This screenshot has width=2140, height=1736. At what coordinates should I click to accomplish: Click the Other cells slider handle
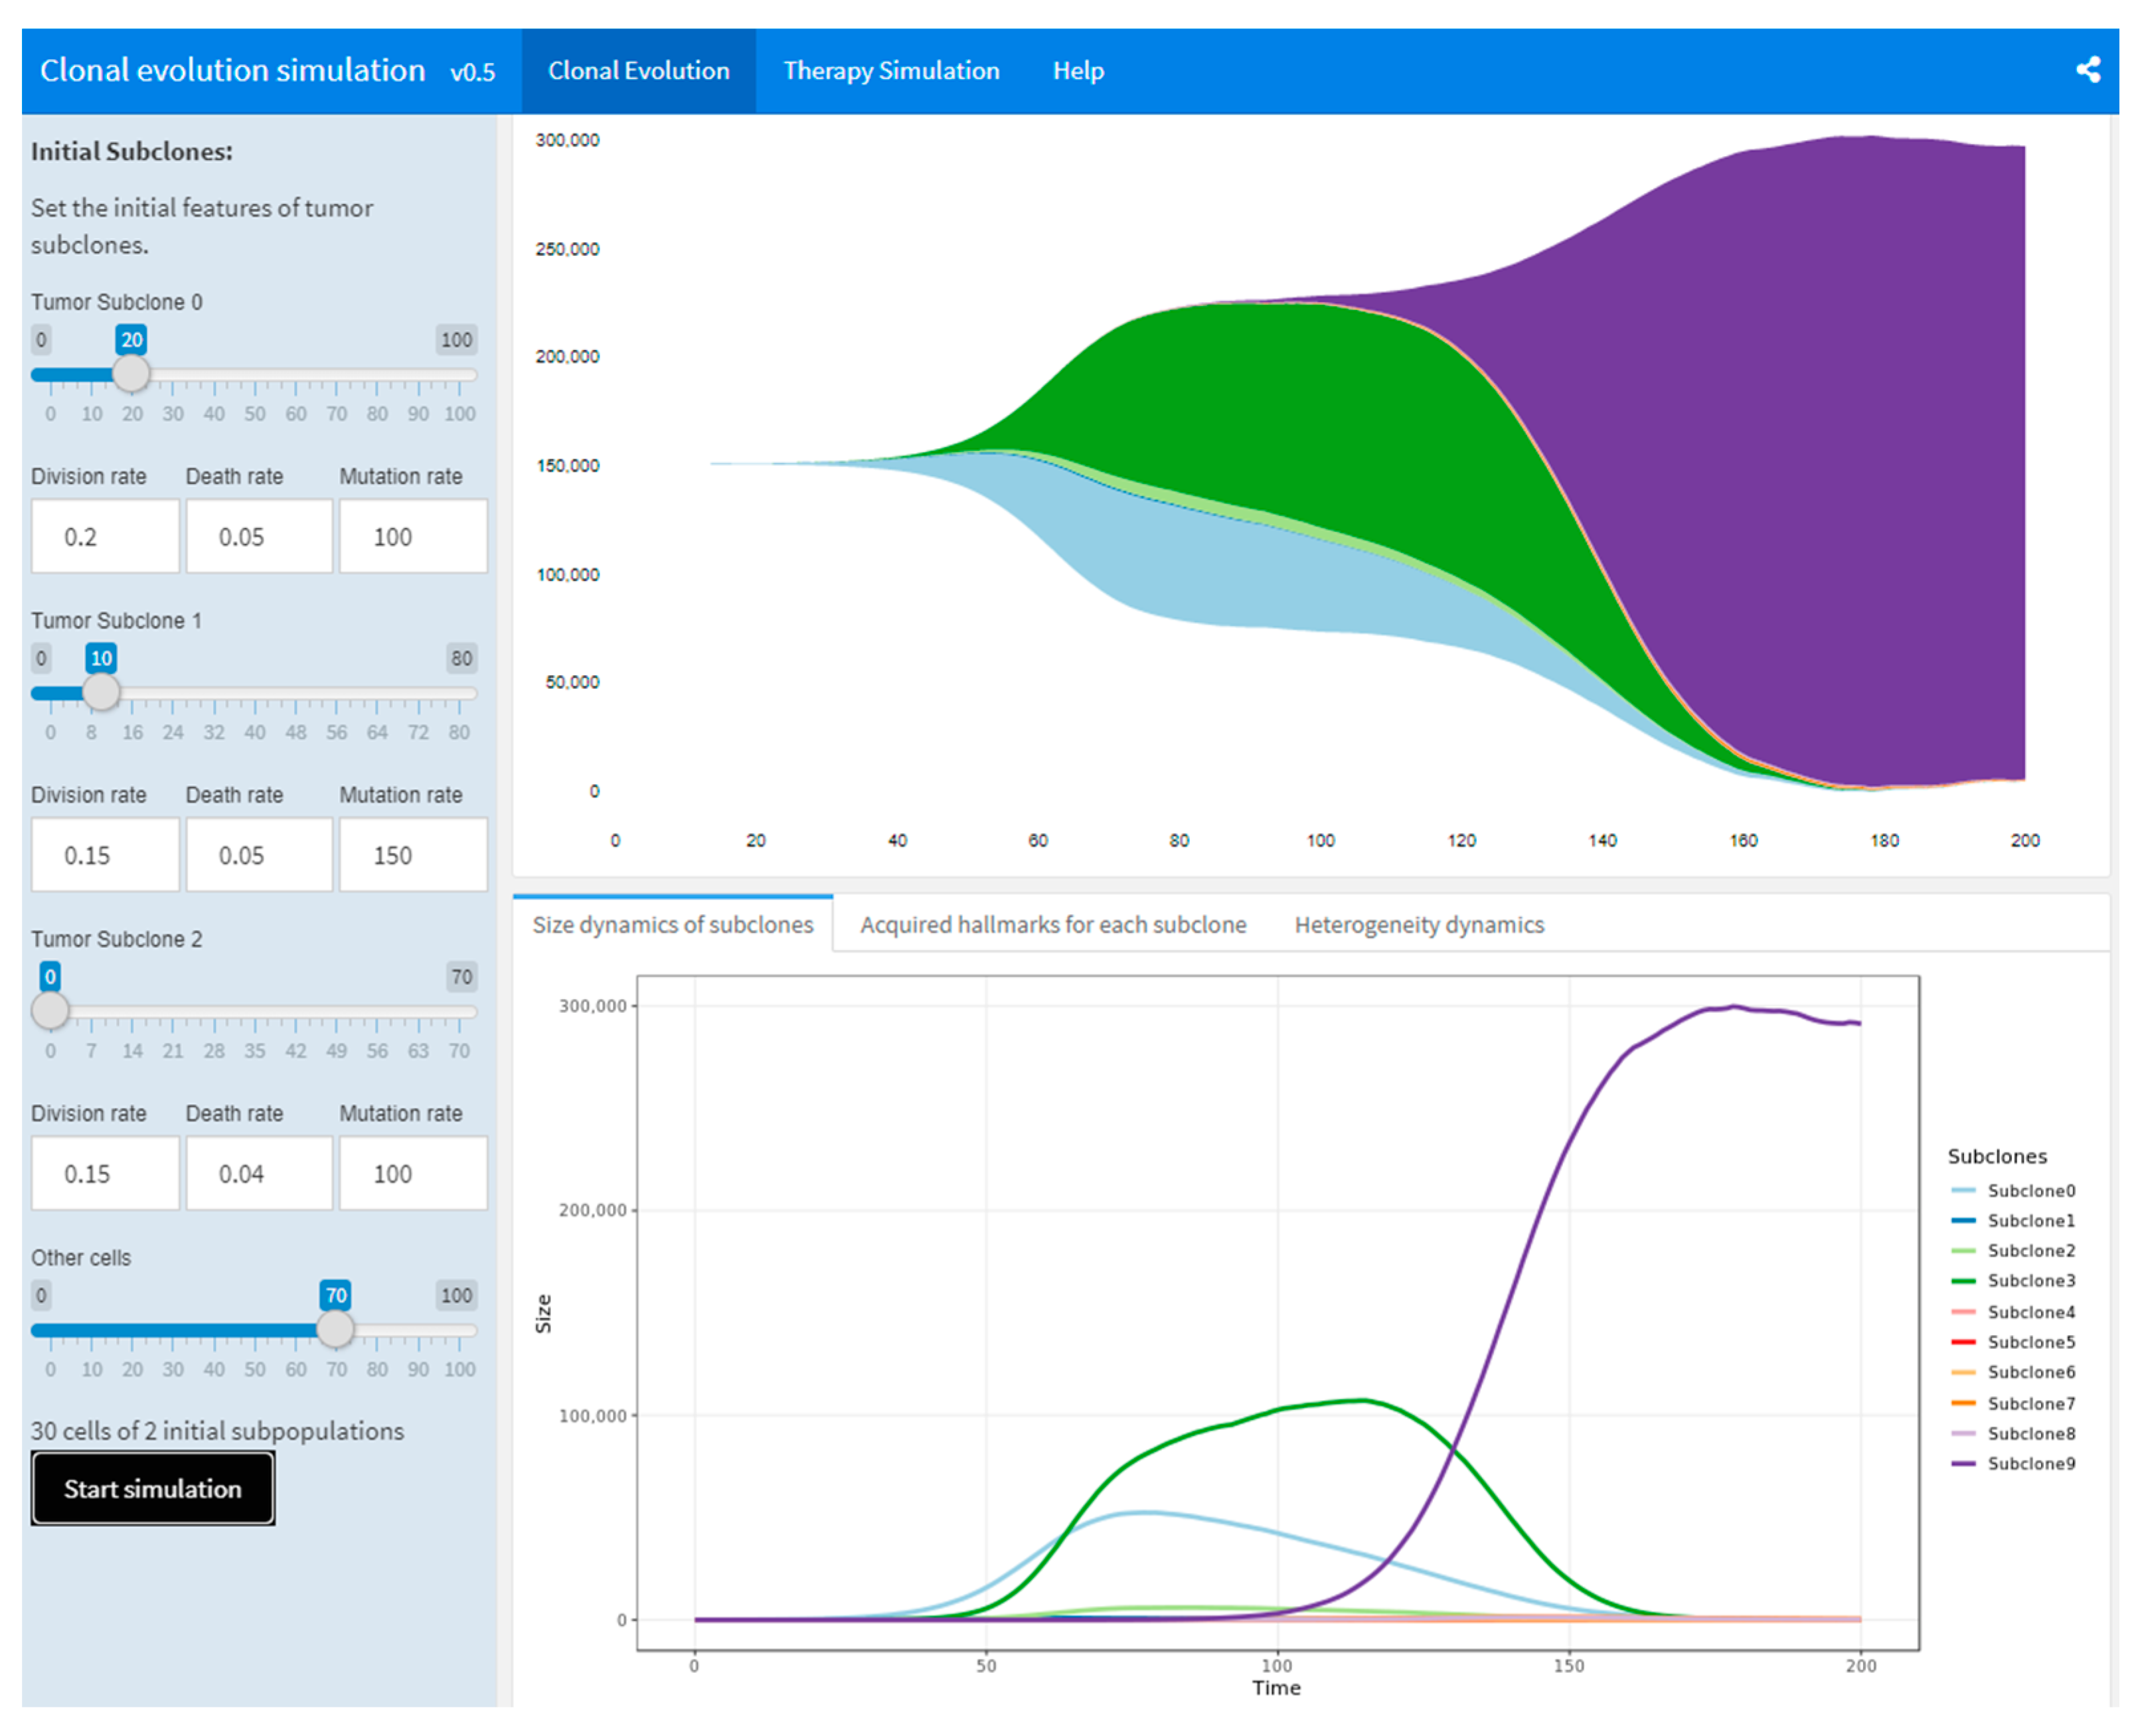(x=335, y=1329)
